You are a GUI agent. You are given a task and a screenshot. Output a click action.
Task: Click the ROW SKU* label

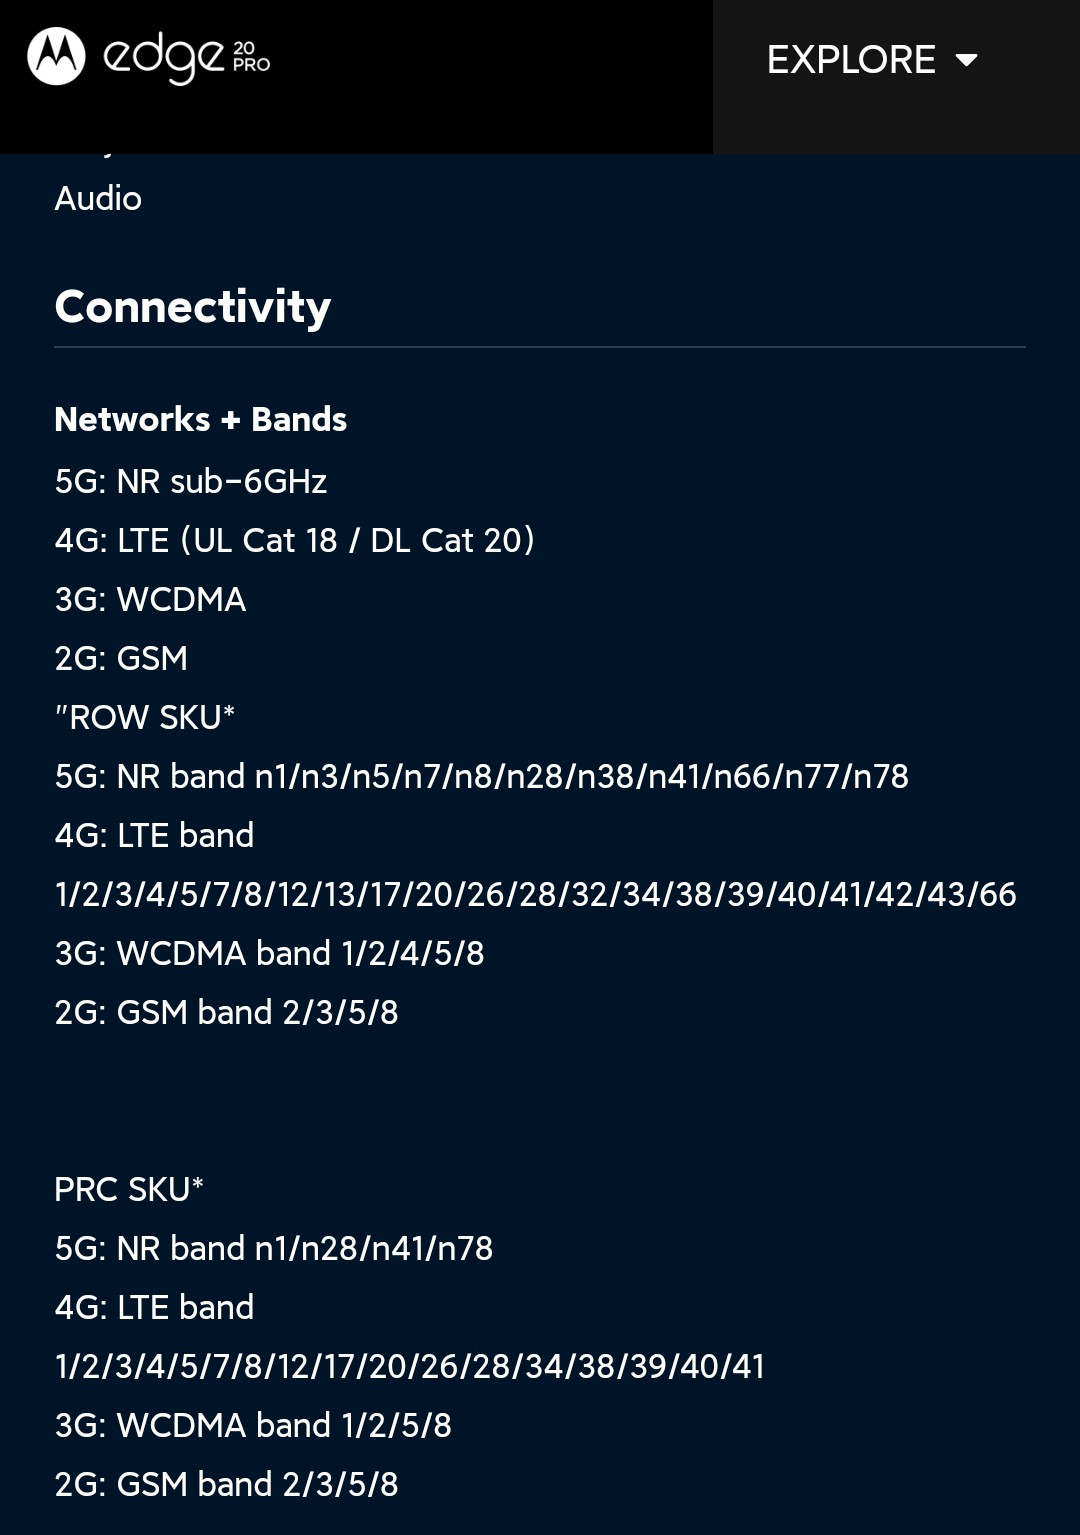pos(145,717)
